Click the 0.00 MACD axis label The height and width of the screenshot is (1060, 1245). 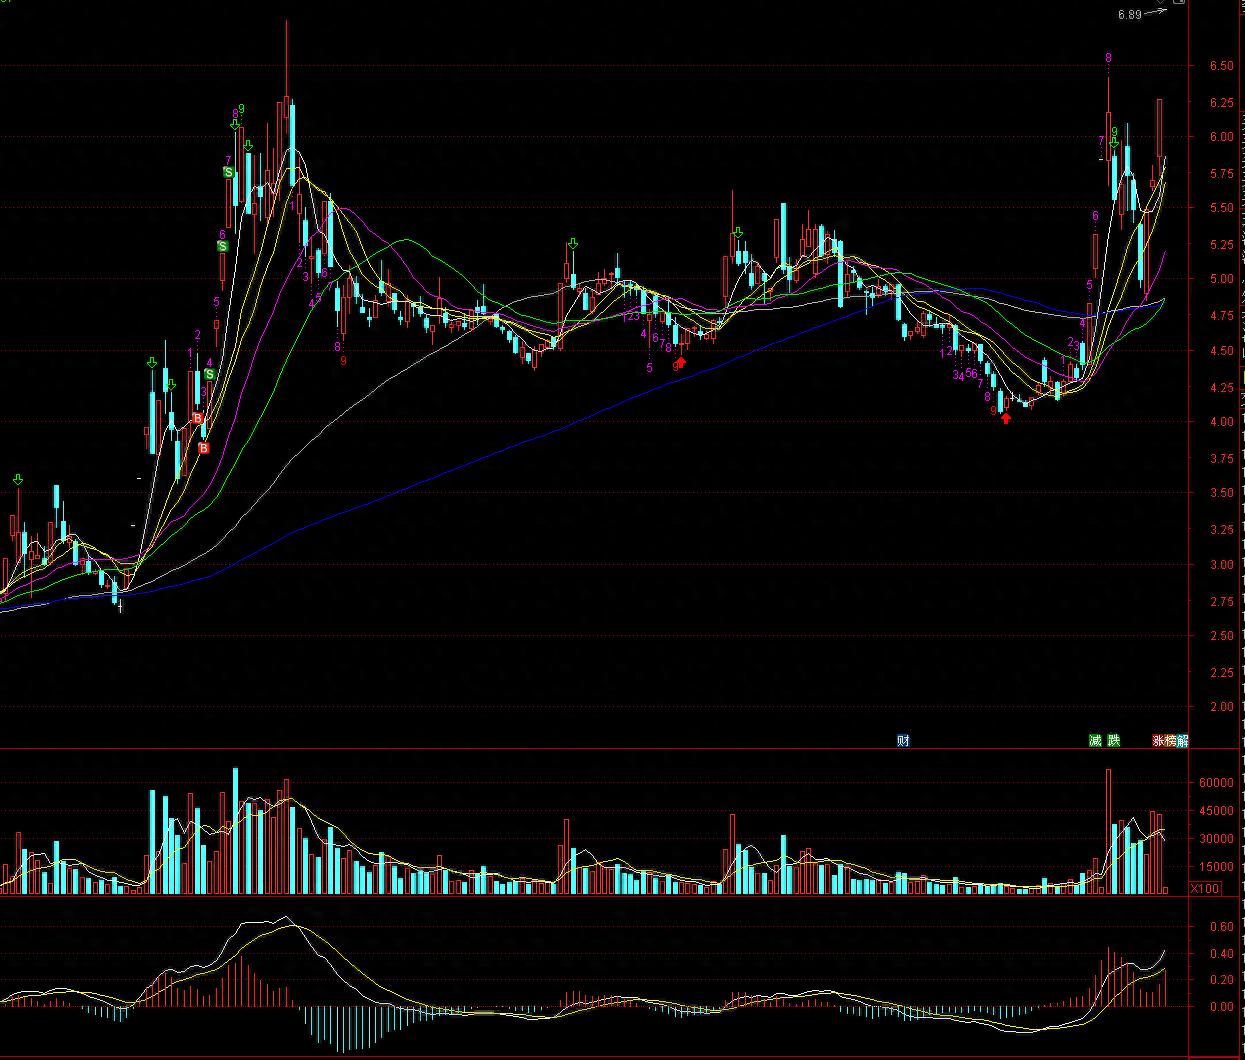pyautogui.click(x=1220, y=1007)
